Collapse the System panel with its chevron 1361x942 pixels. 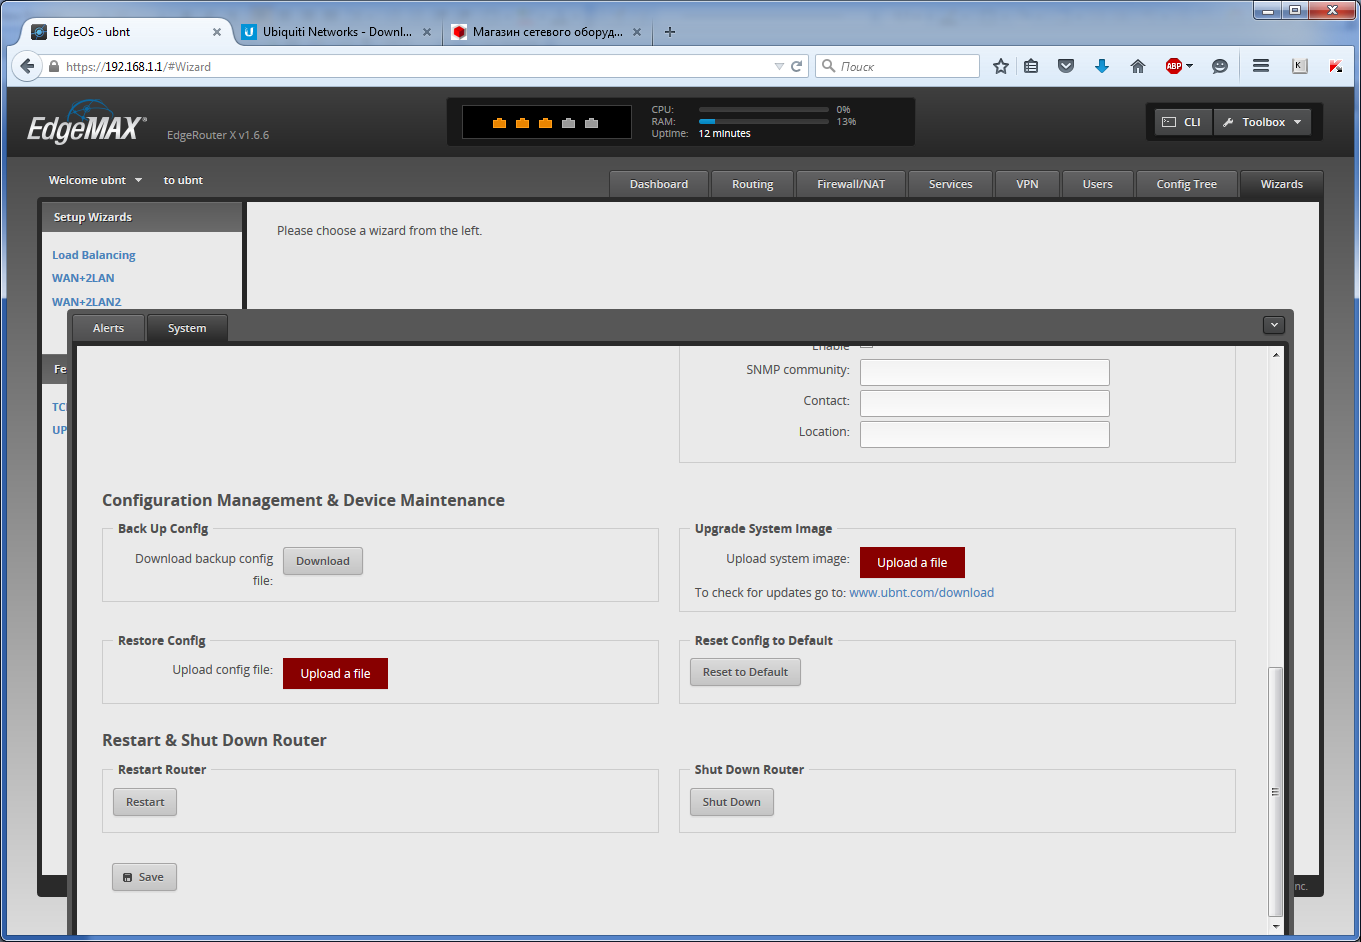click(x=1273, y=324)
